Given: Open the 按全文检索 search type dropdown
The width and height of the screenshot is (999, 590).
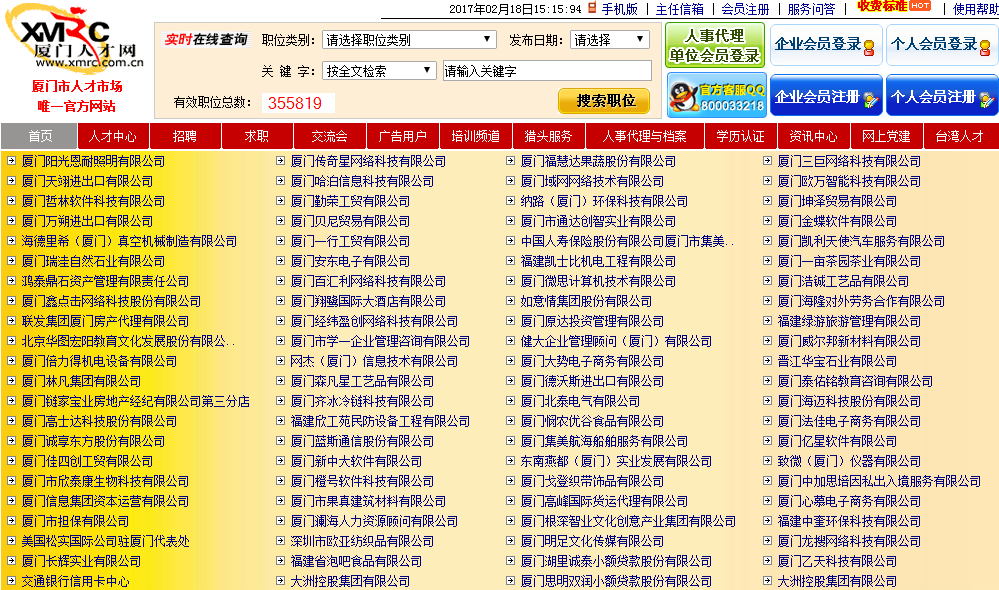Looking at the screenshot, I should coord(379,71).
